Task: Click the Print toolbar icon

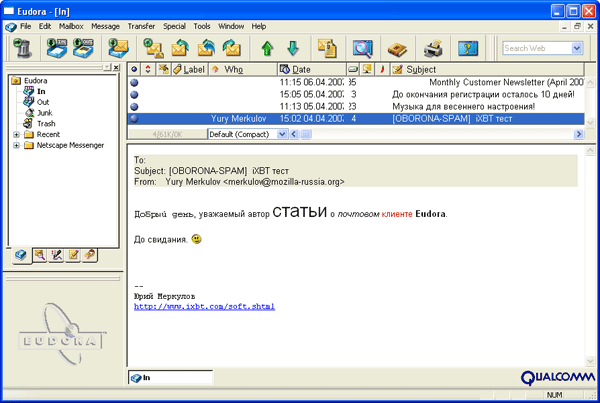Action: [x=433, y=48]
